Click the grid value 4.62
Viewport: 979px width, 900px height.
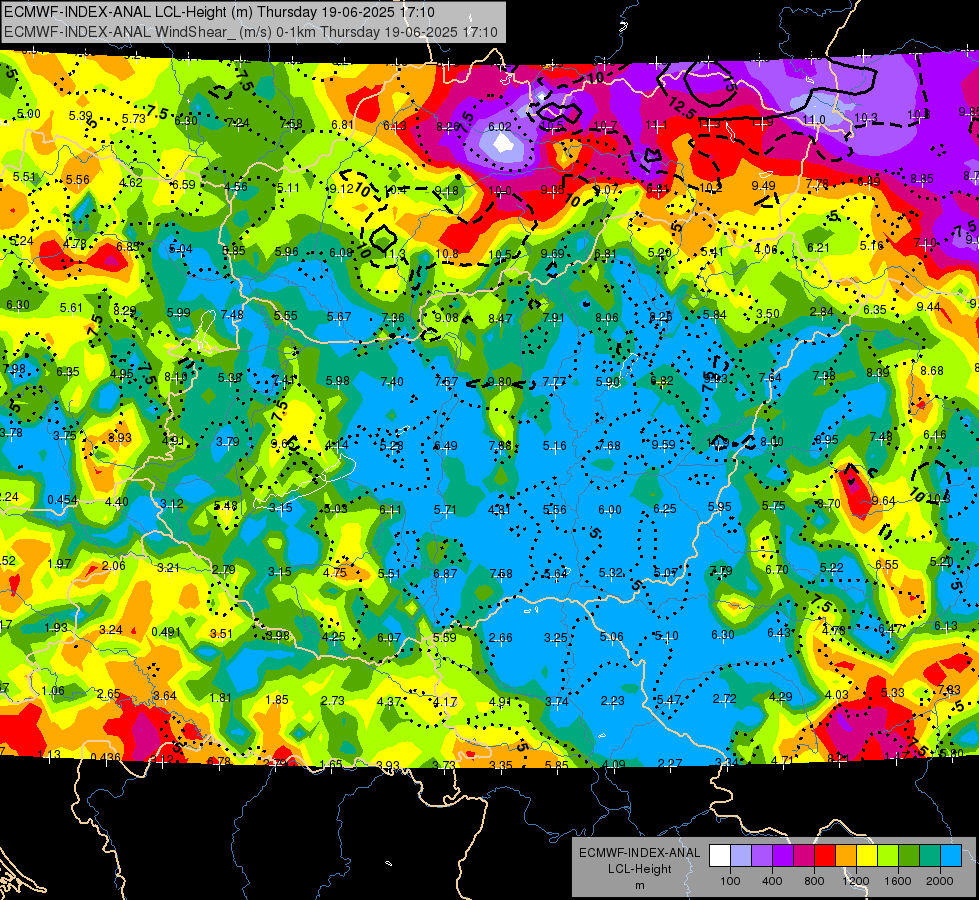[130, 182]
